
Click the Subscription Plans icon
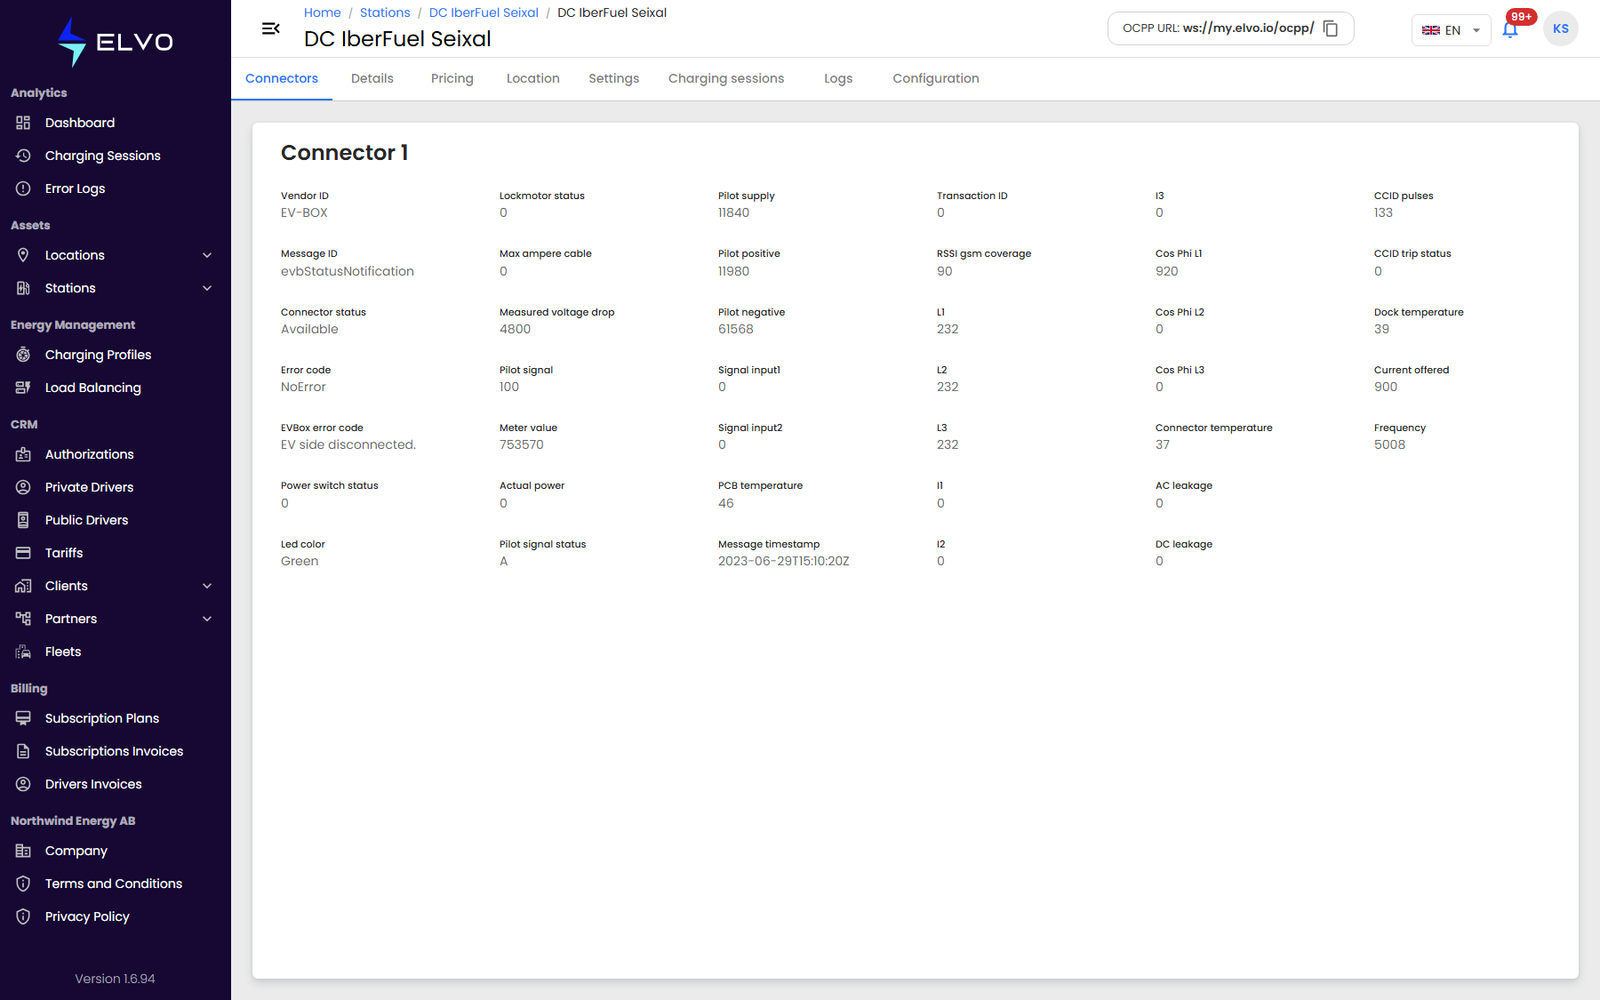(23, 718)
